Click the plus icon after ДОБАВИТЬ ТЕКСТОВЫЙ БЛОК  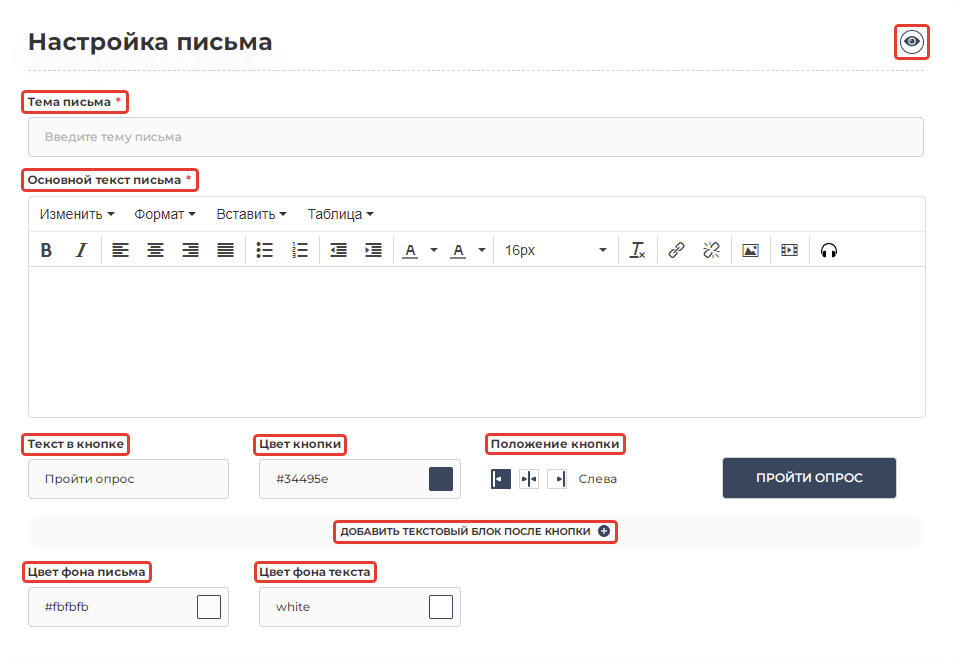click(x=604, y=531)
